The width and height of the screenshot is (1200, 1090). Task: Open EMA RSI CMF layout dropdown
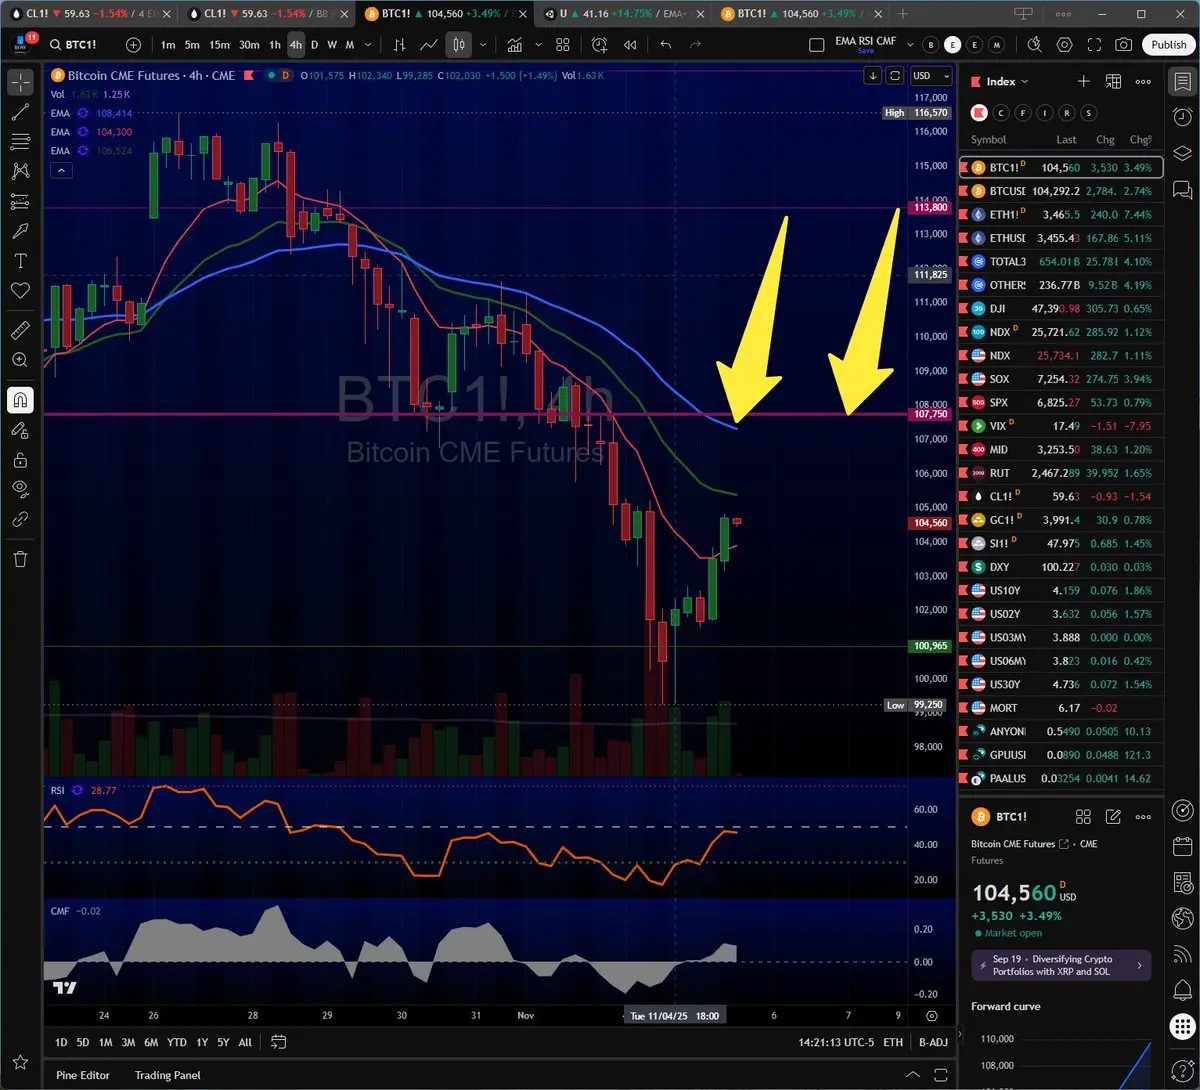910,45
